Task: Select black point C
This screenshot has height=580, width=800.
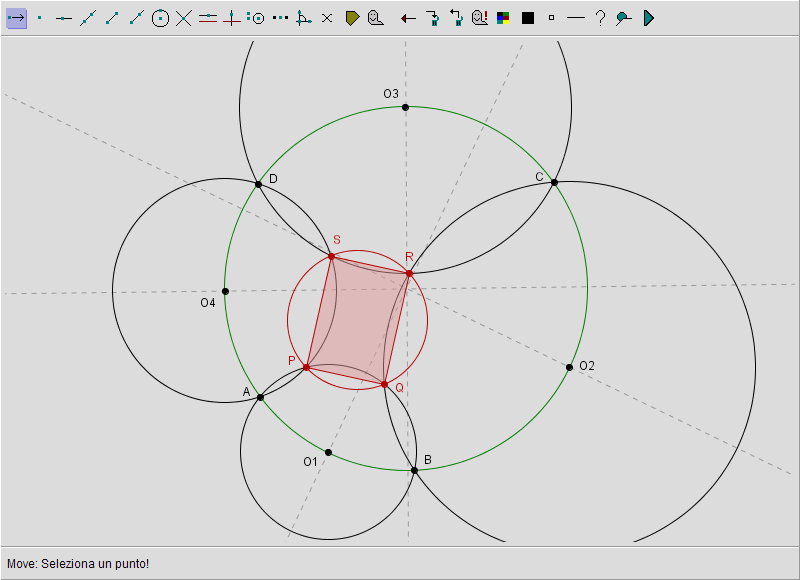Action: (555, 182)
